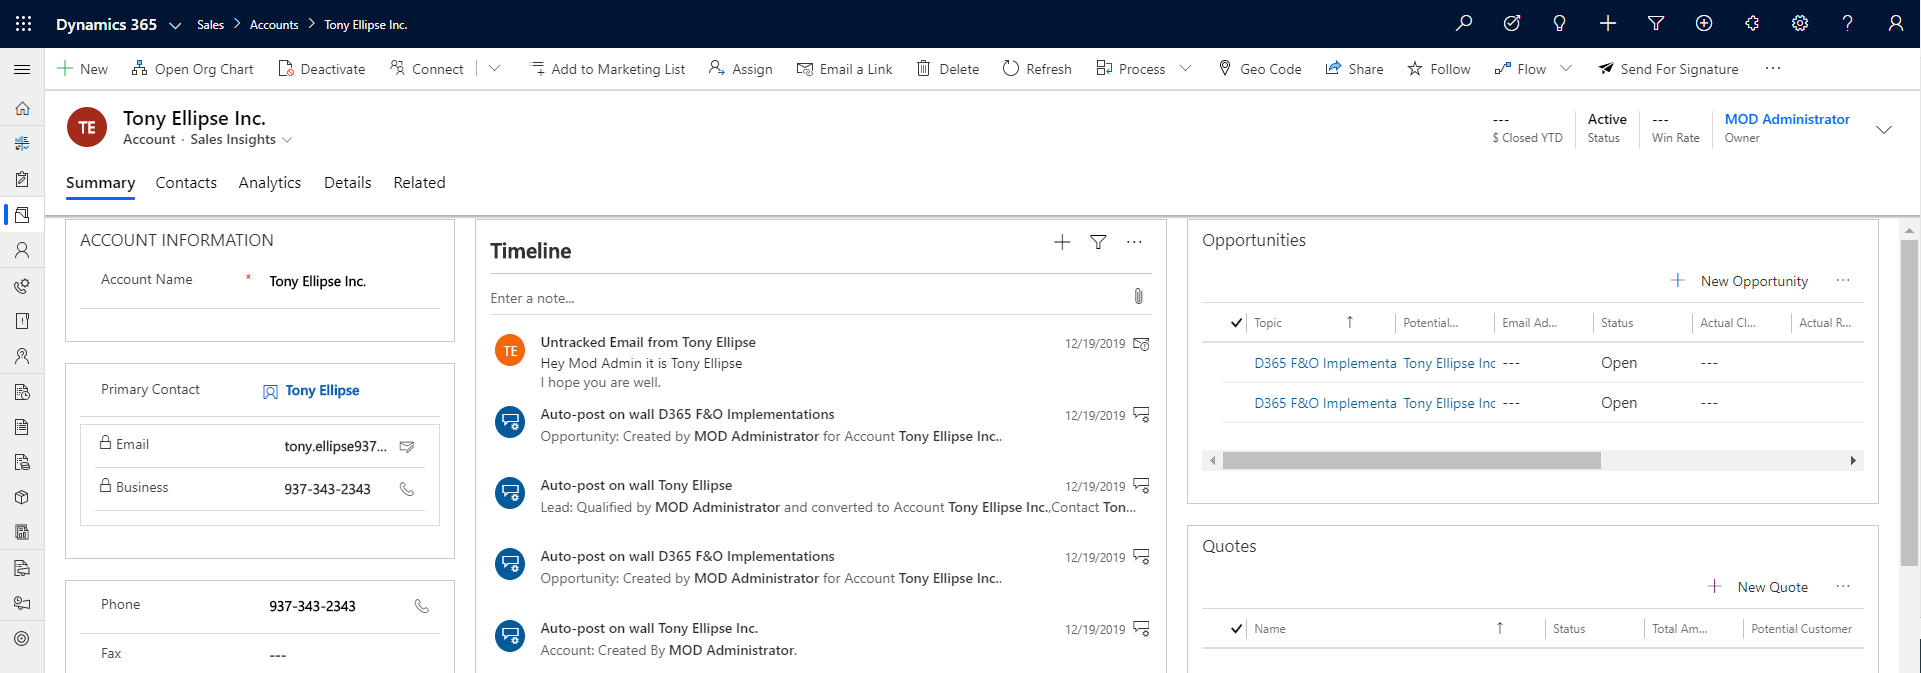1921x673 pixels.
Task: Open the Tony Ellipse primary contact link
Action: 322,391
